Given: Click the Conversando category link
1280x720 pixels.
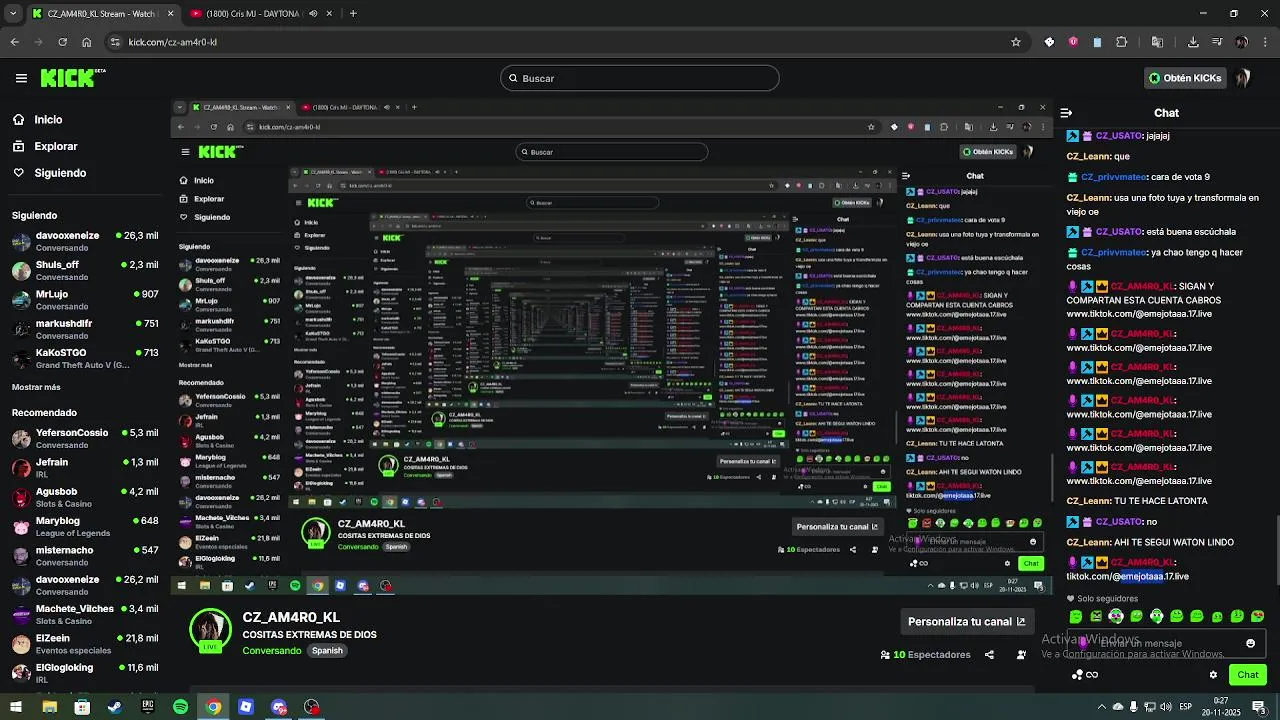Looking at the screenshot, I should coord(272,651).
